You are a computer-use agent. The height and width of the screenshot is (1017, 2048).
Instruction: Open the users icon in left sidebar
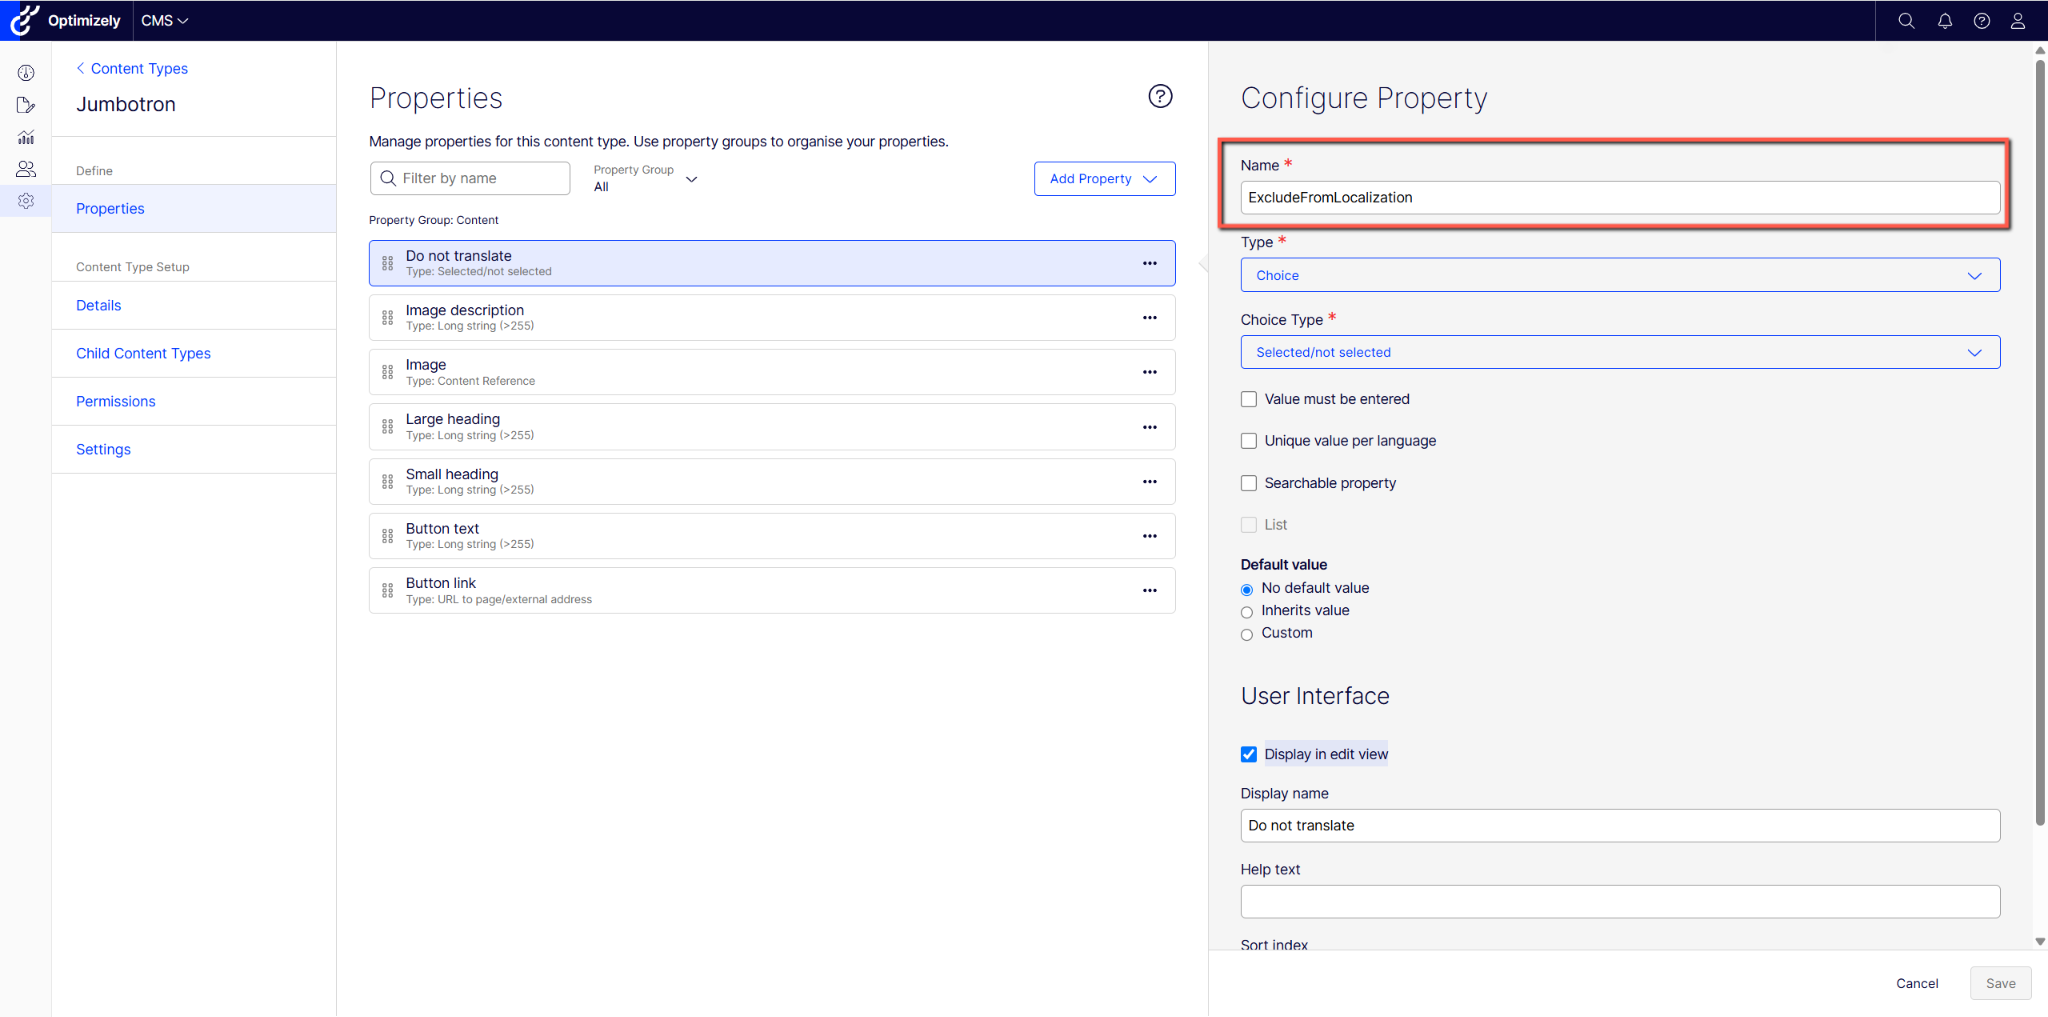pyautogui.click(x=26, y=169)
